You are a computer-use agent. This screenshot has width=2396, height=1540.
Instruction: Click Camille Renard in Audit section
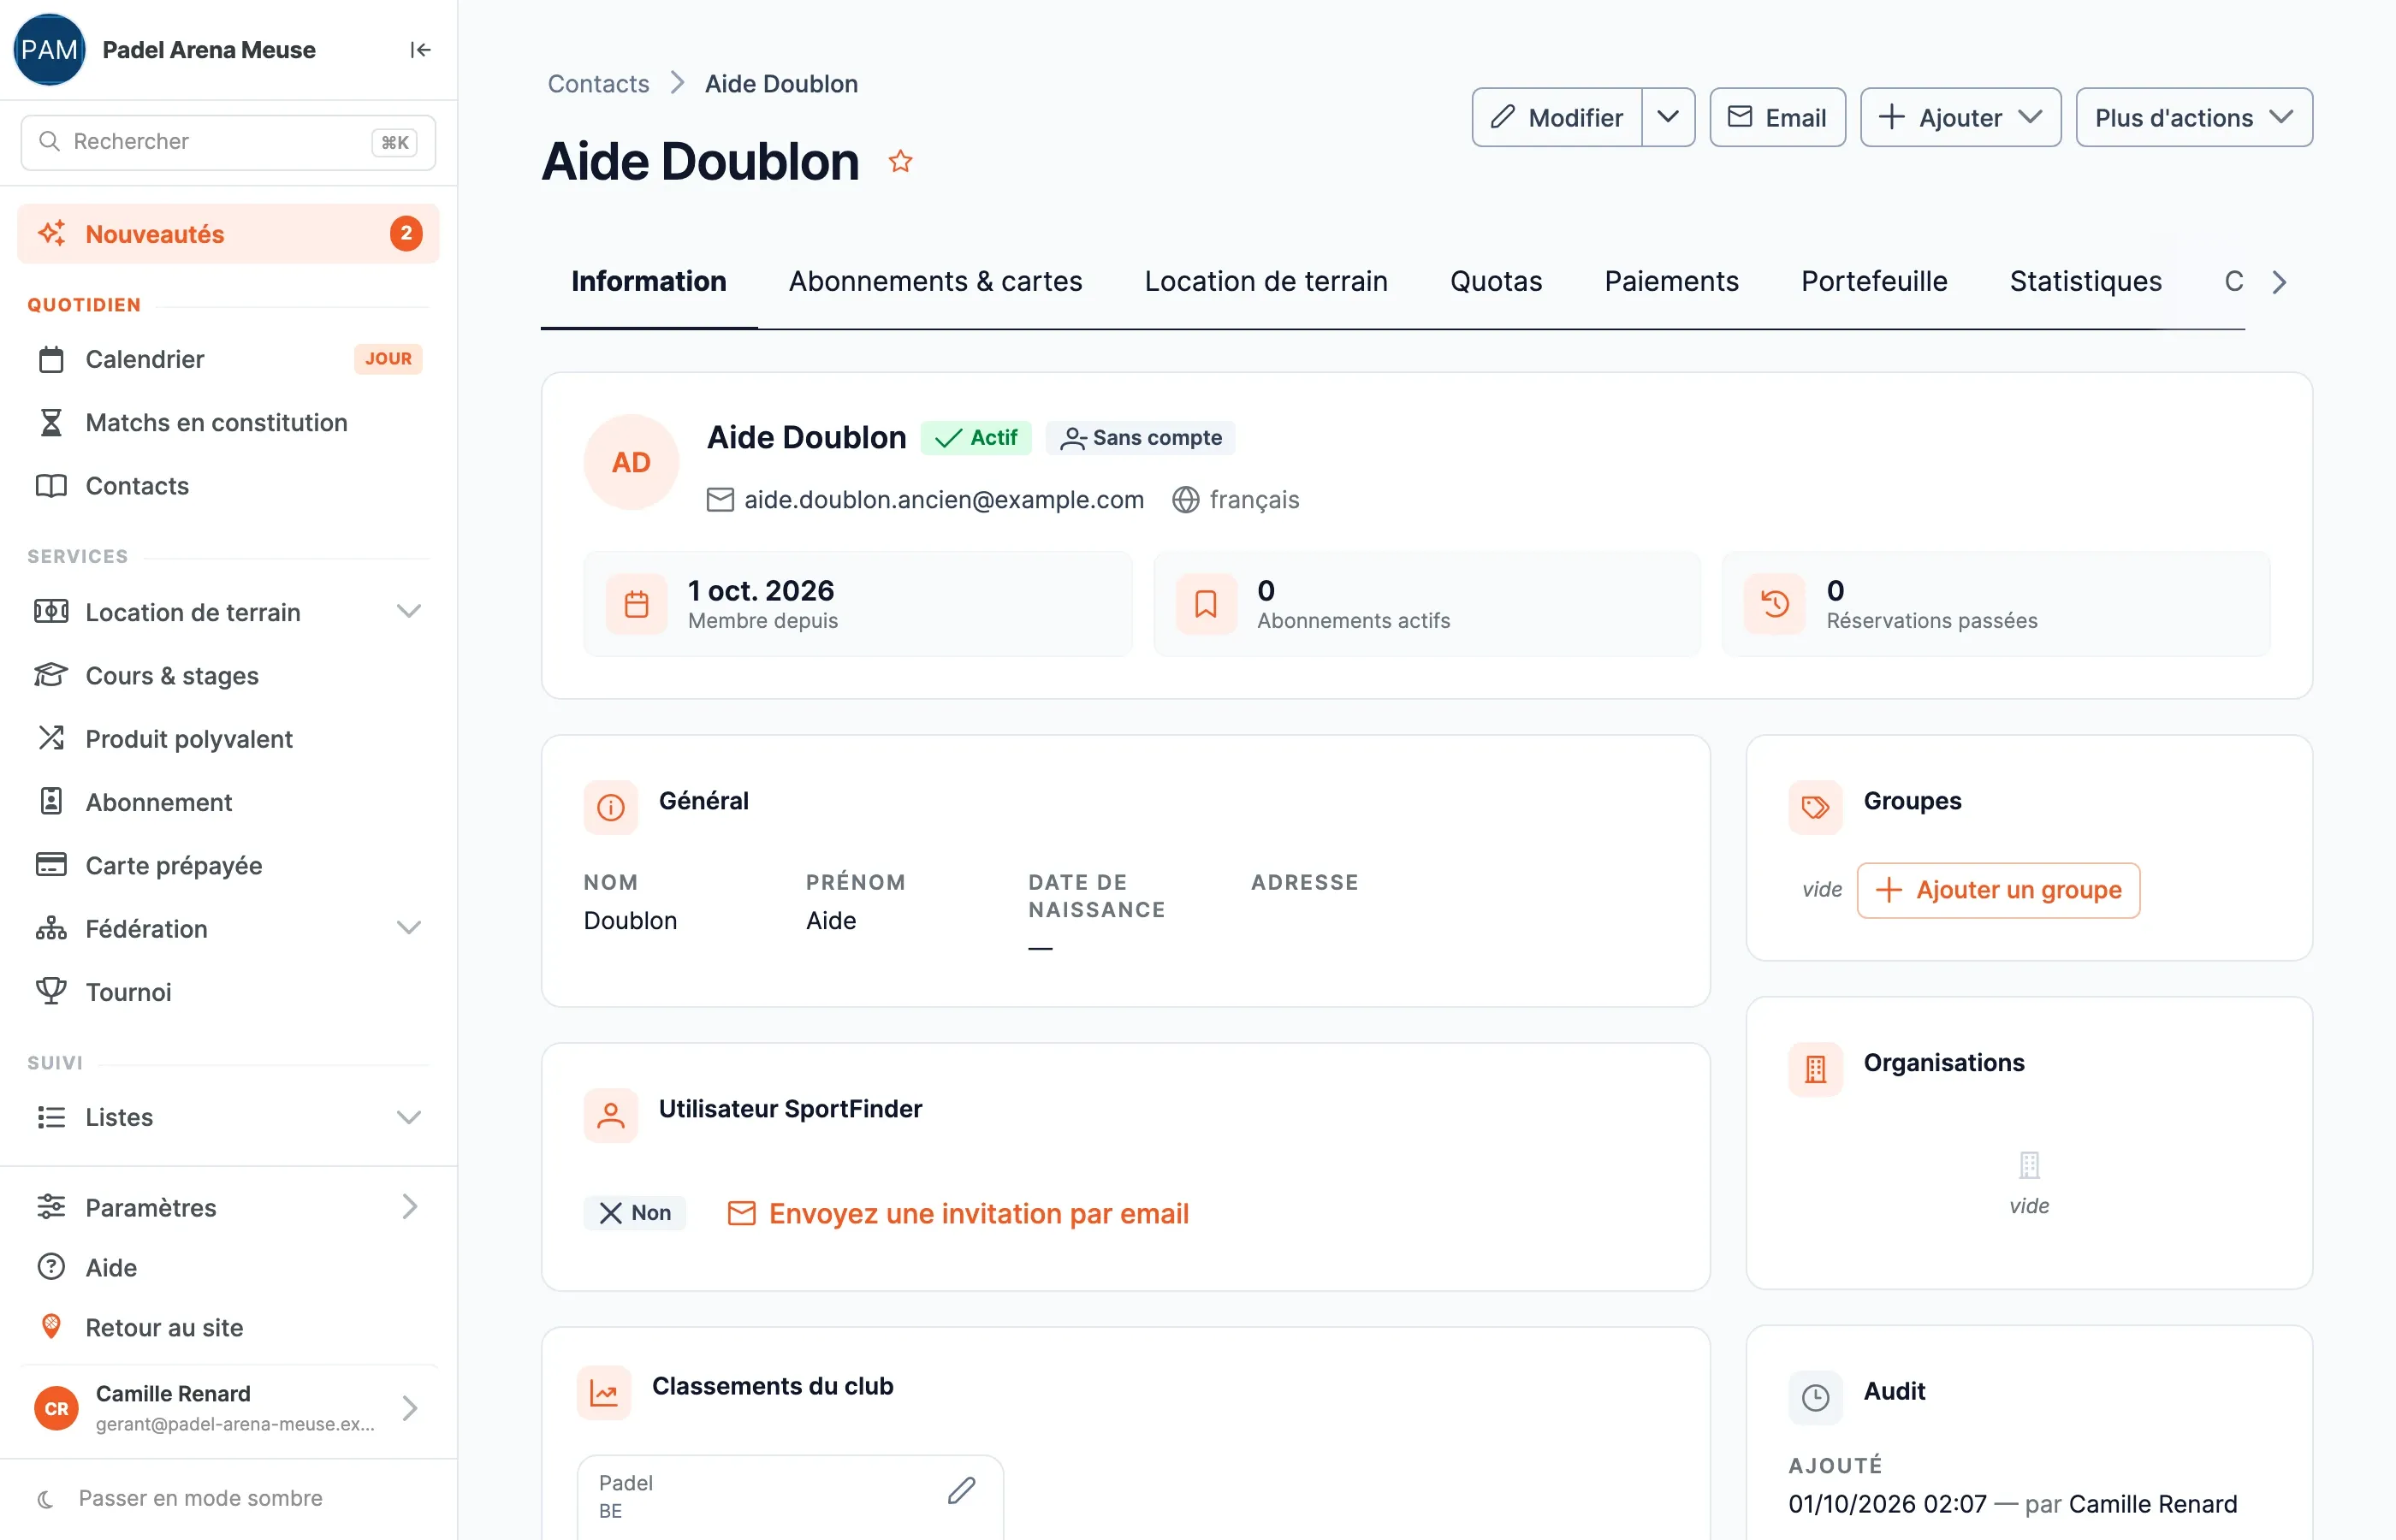pos(2152,1503)
